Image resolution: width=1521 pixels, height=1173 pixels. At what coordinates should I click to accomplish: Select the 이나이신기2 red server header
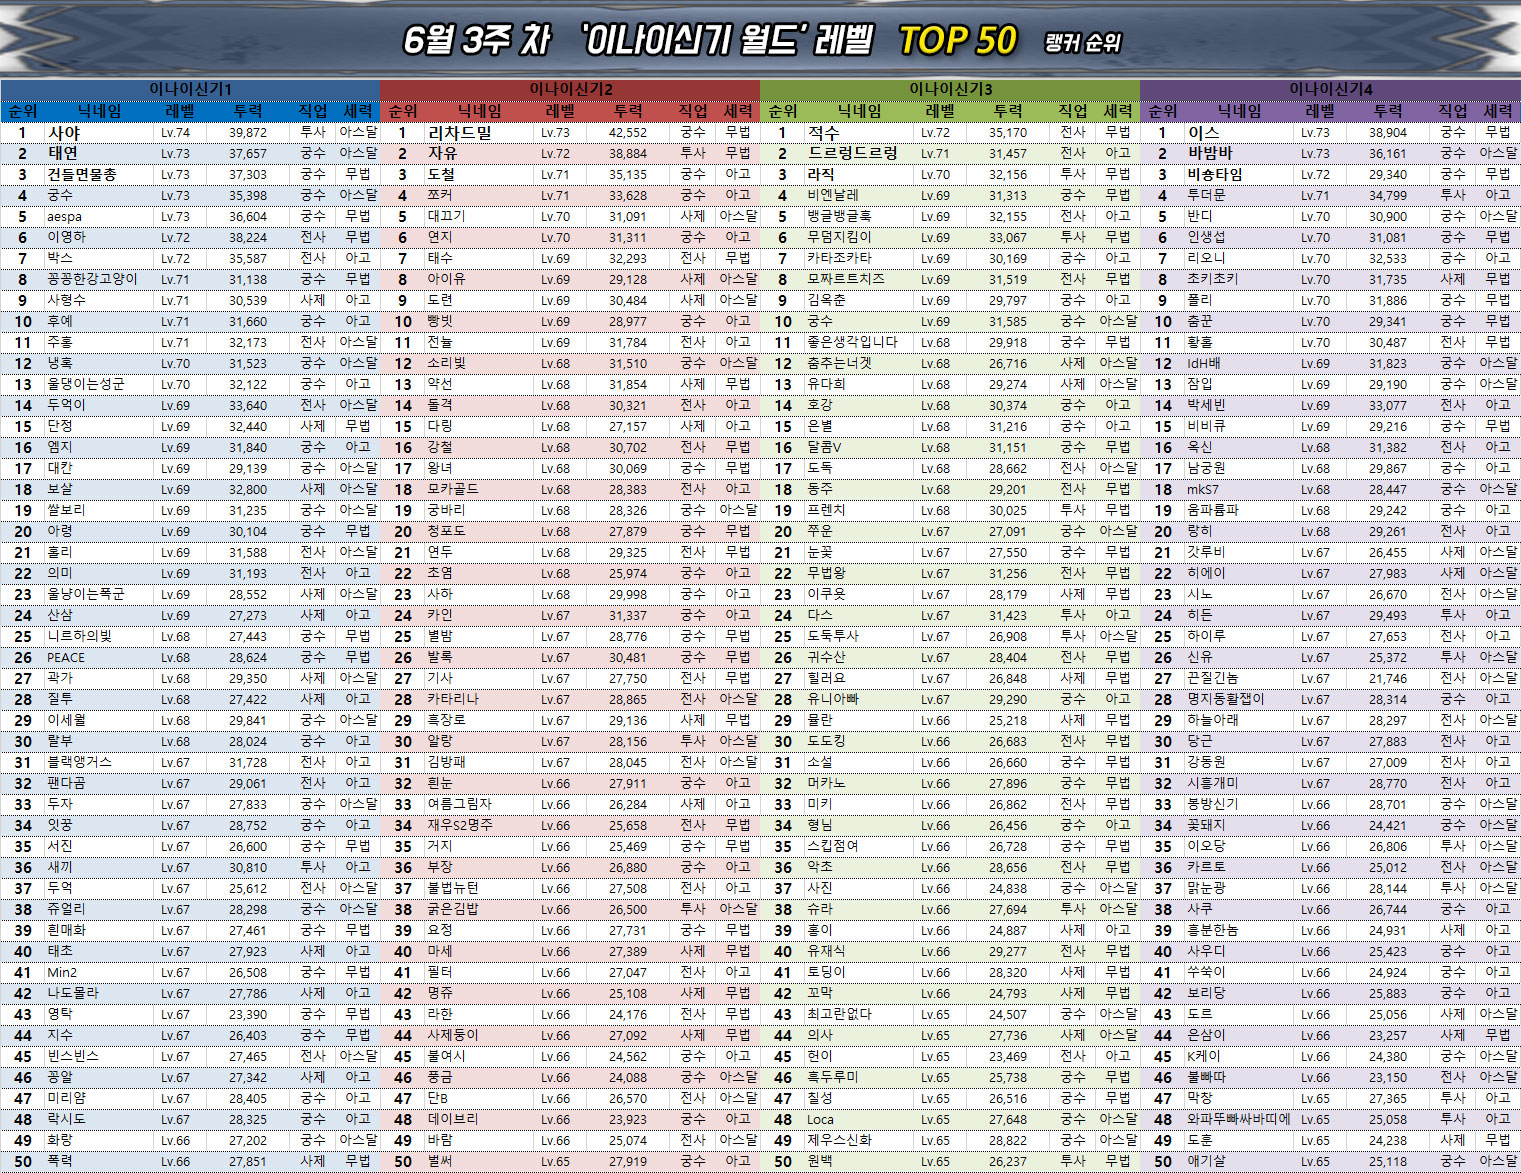tap(570, 89)
